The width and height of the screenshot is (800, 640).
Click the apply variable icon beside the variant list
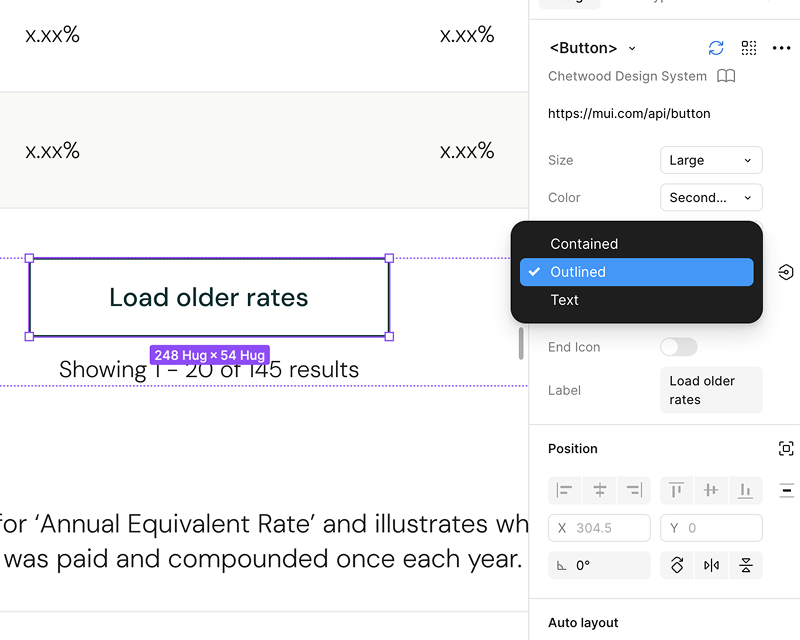point(786,272)
